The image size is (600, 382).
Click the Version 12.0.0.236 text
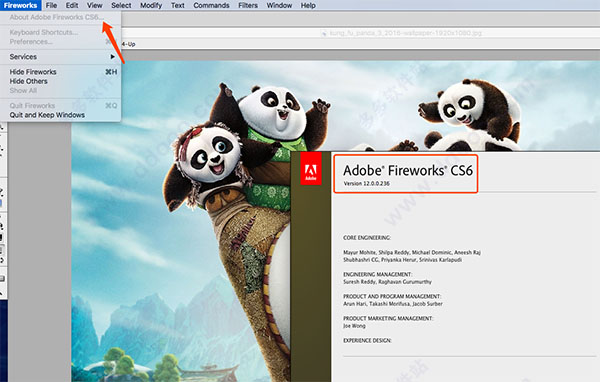coord(367,184)
